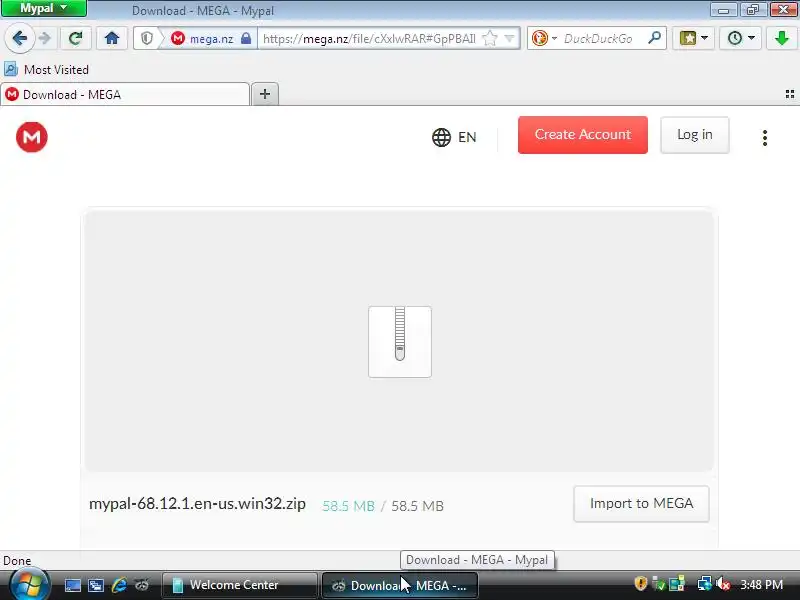Viewport: 800px width, 600px height.
Task: Click Download MEGA taskbar button
Action: [x=400, y=585]
